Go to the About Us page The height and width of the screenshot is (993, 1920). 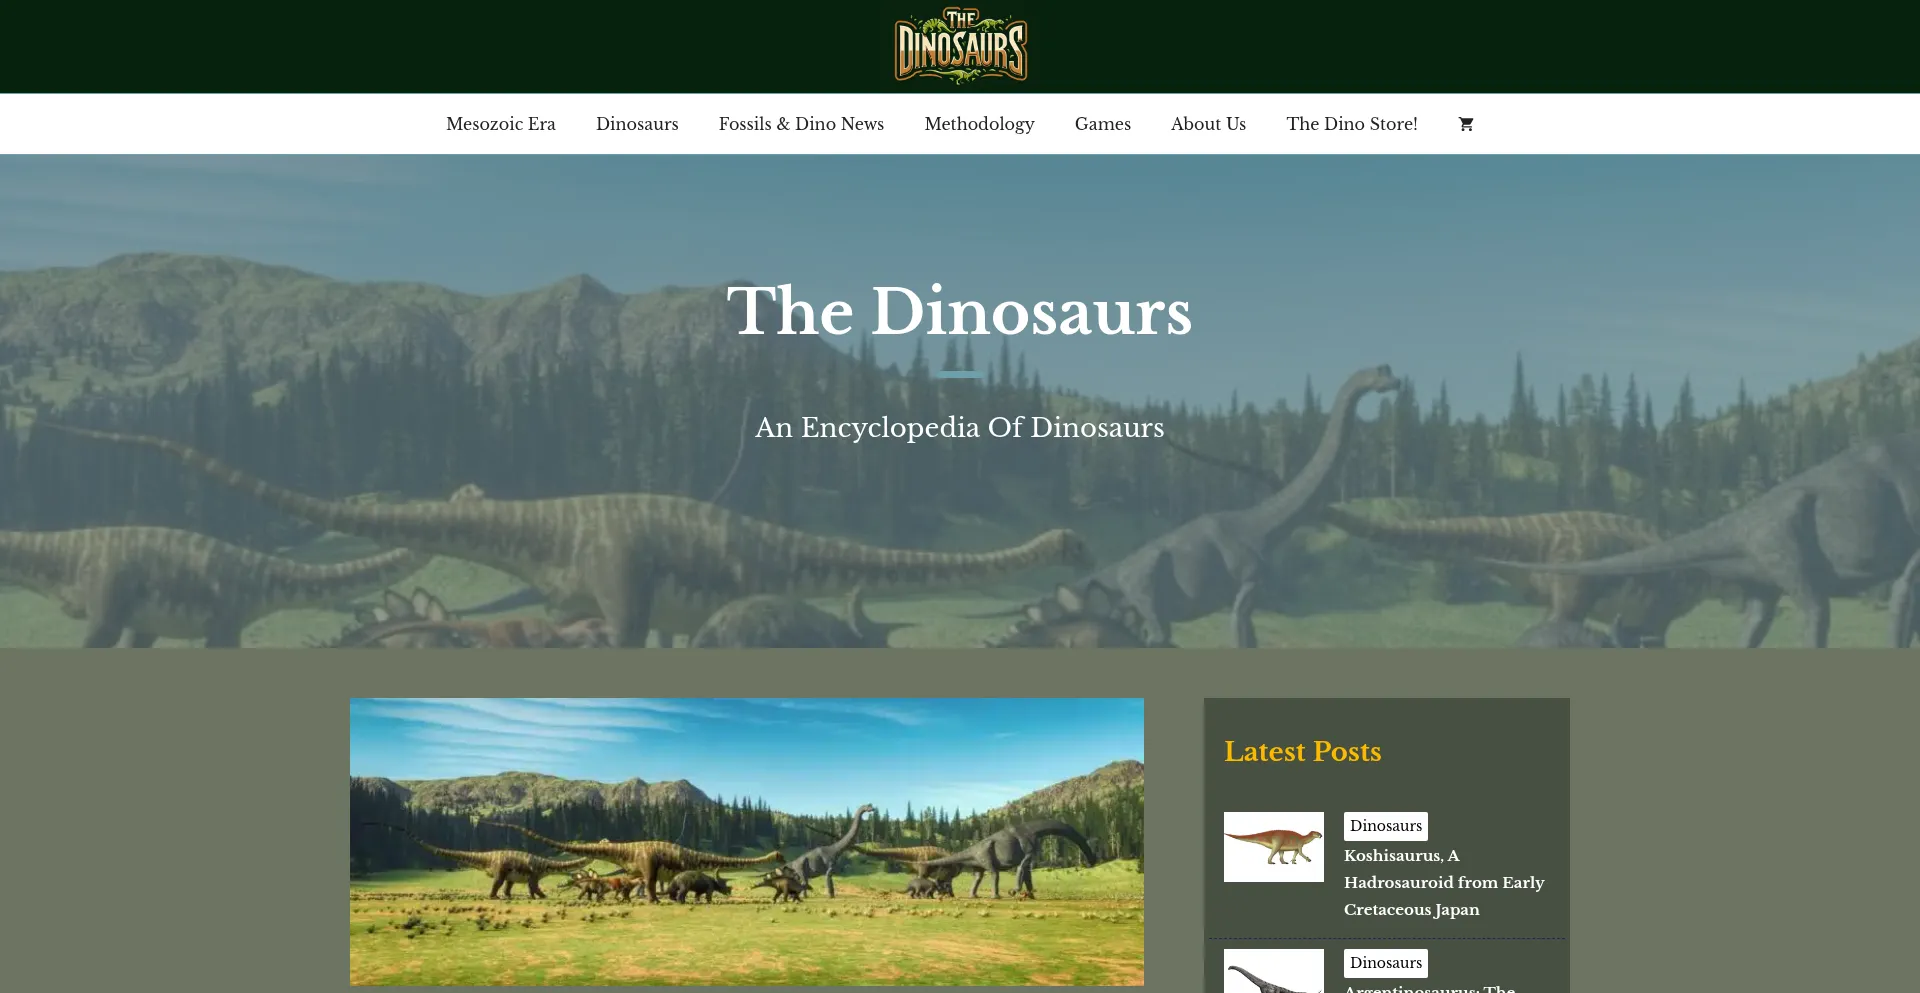[1208, 124]
